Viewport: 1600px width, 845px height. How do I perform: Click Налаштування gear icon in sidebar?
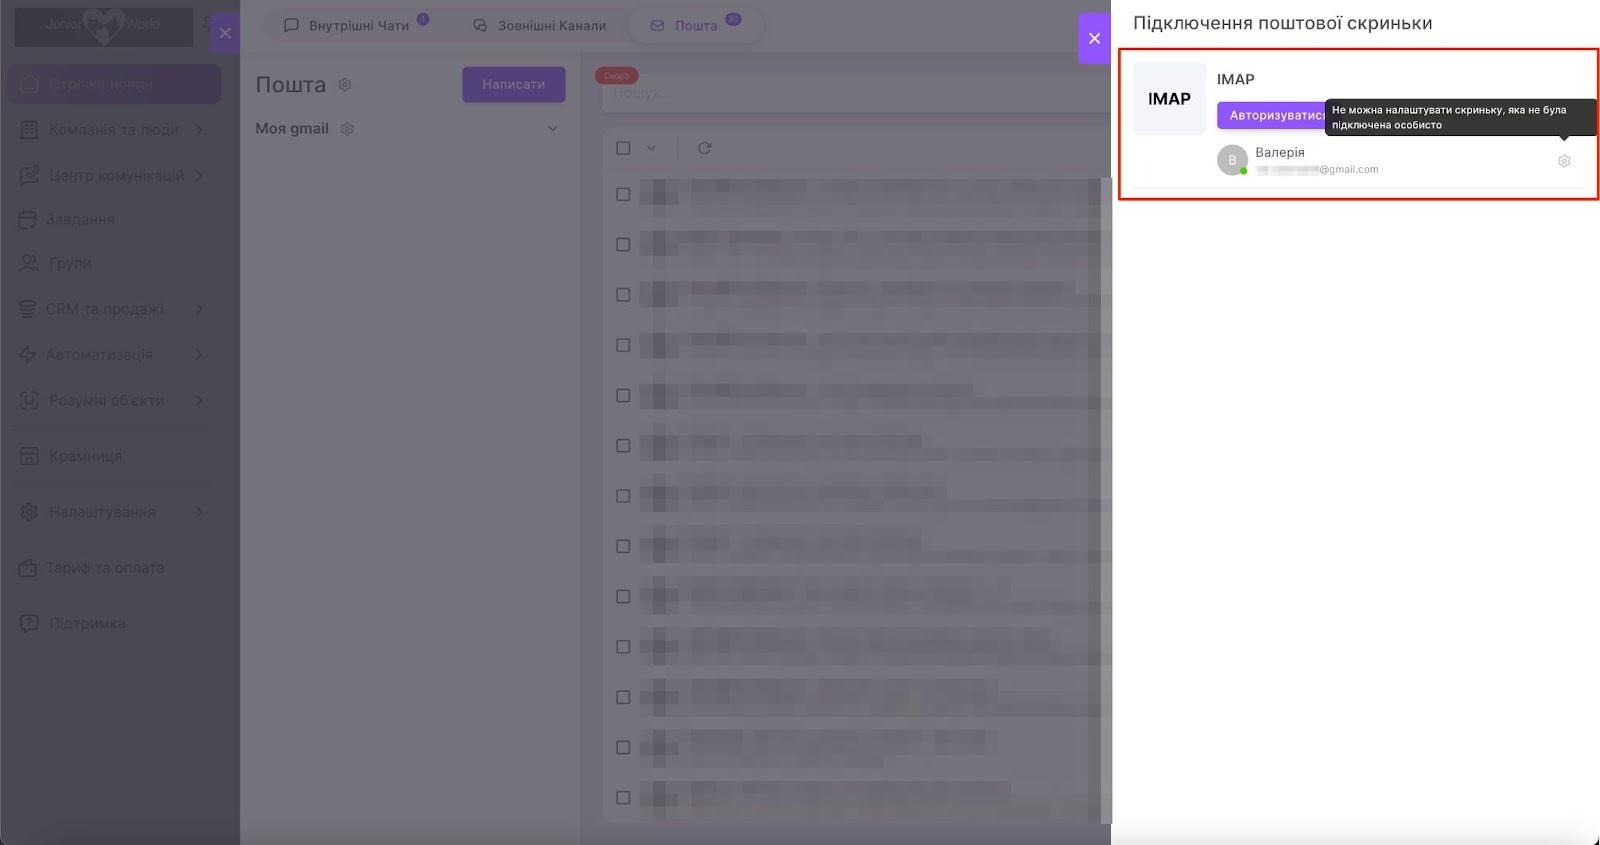click(29, 512)
